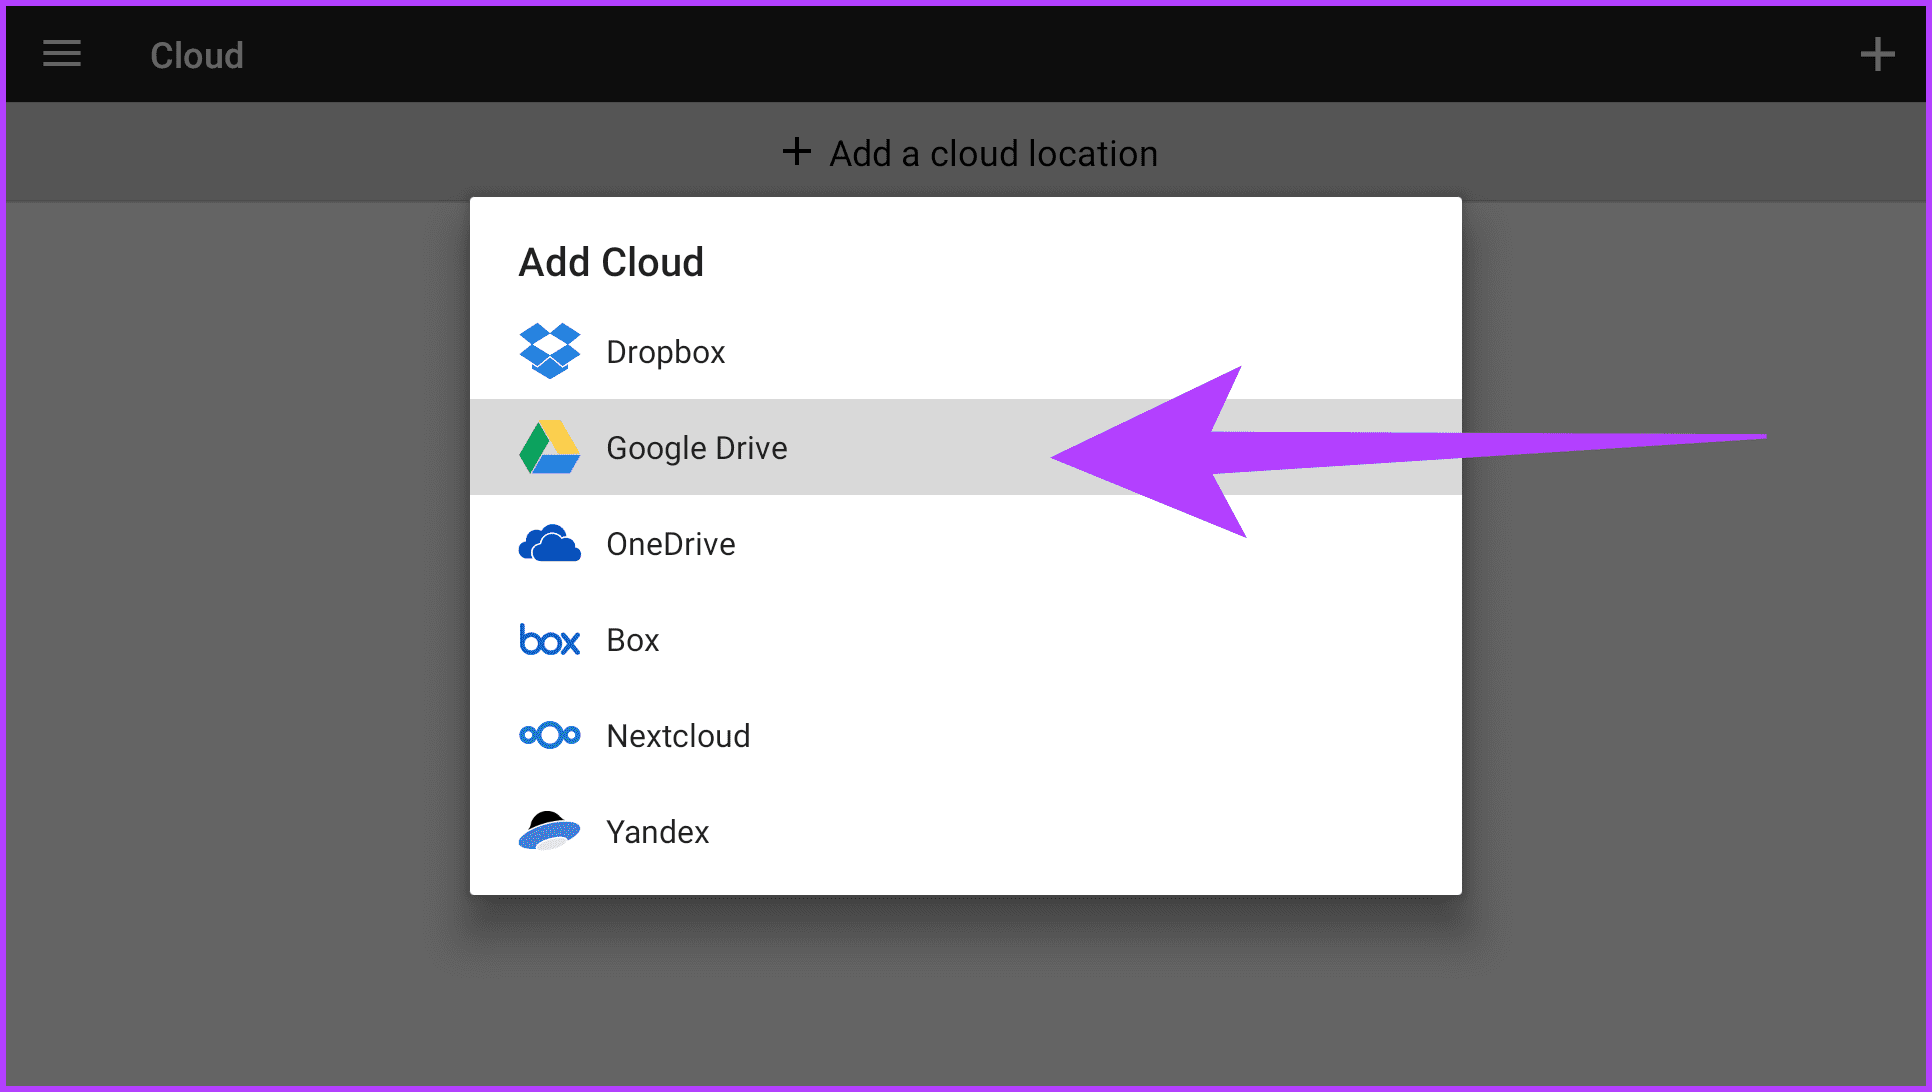Choose OneDrive as a cloud provider
Image resolution: width=1932 pixels, height=1092 pixels.
pos(671,543)
